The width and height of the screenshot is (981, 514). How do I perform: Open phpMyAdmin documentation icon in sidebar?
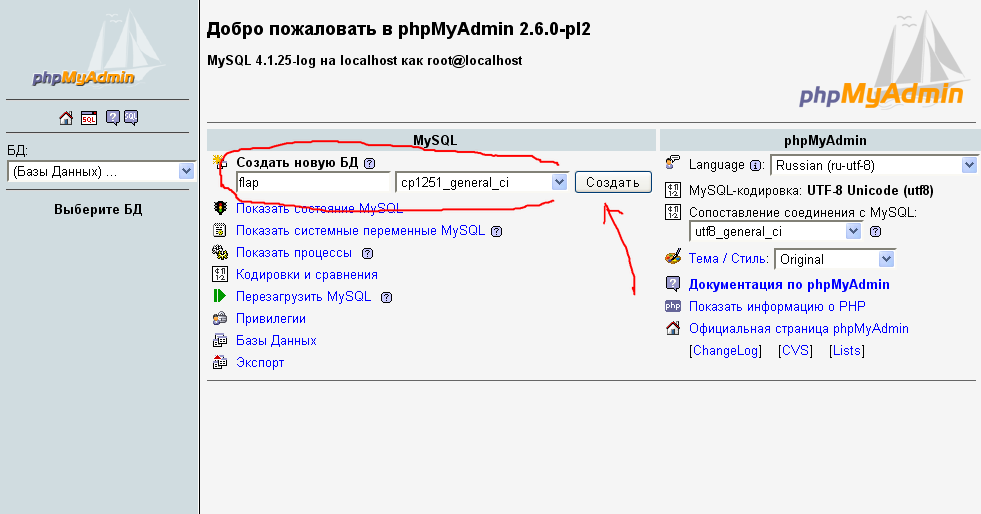[x=113, y=118]
